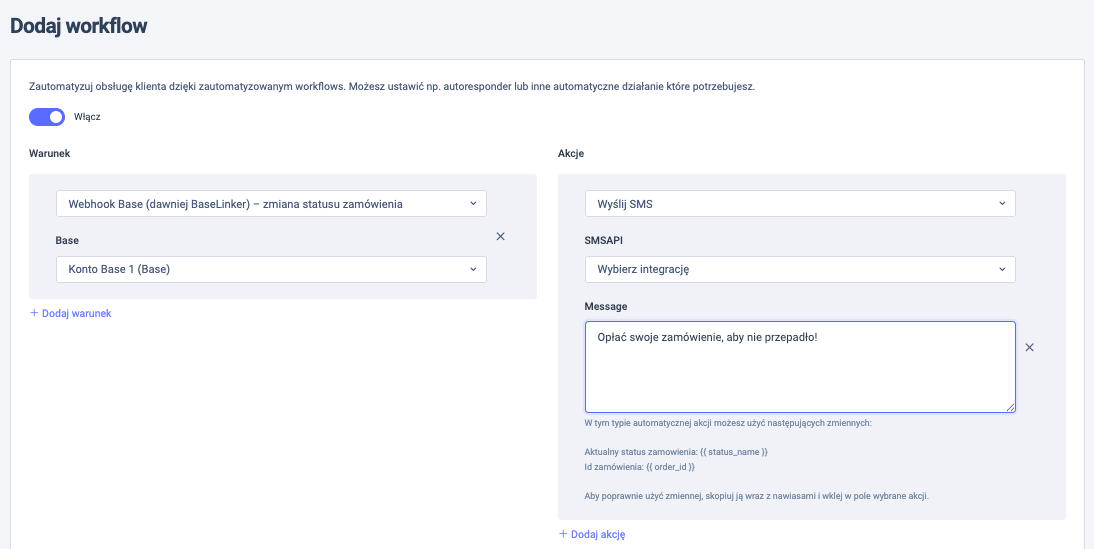Delete the SMS action using X icon

(x=1029, y=347)
